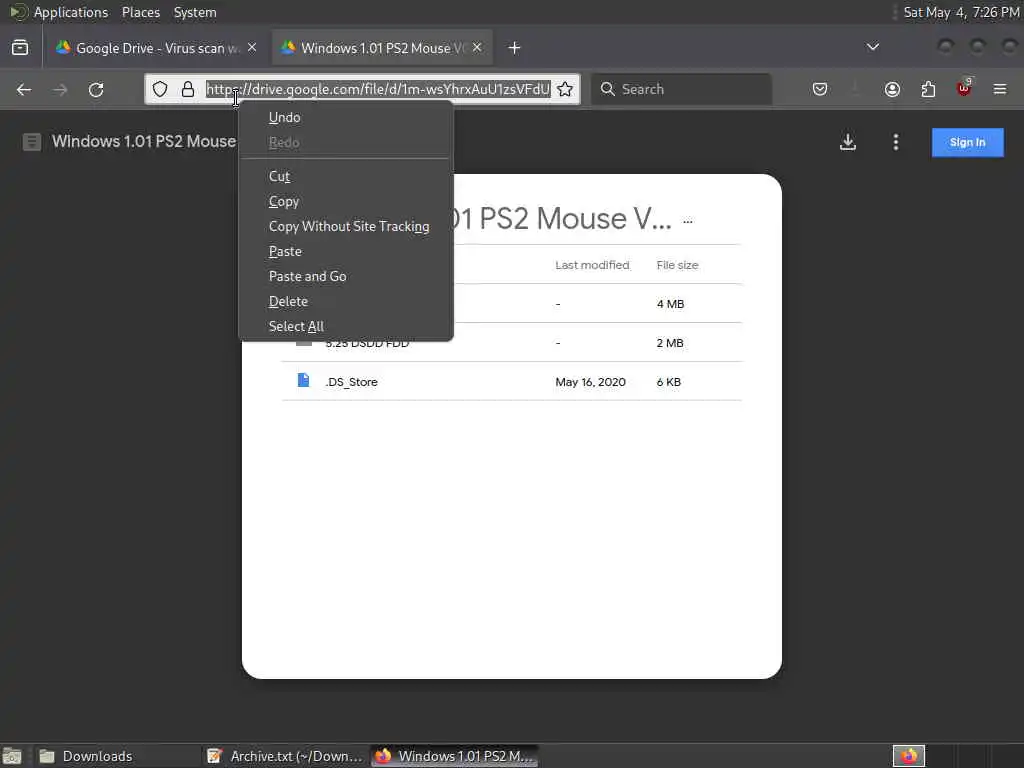Select the Windows 1.01 PS2 Mouse tab

tap(382, 48)
